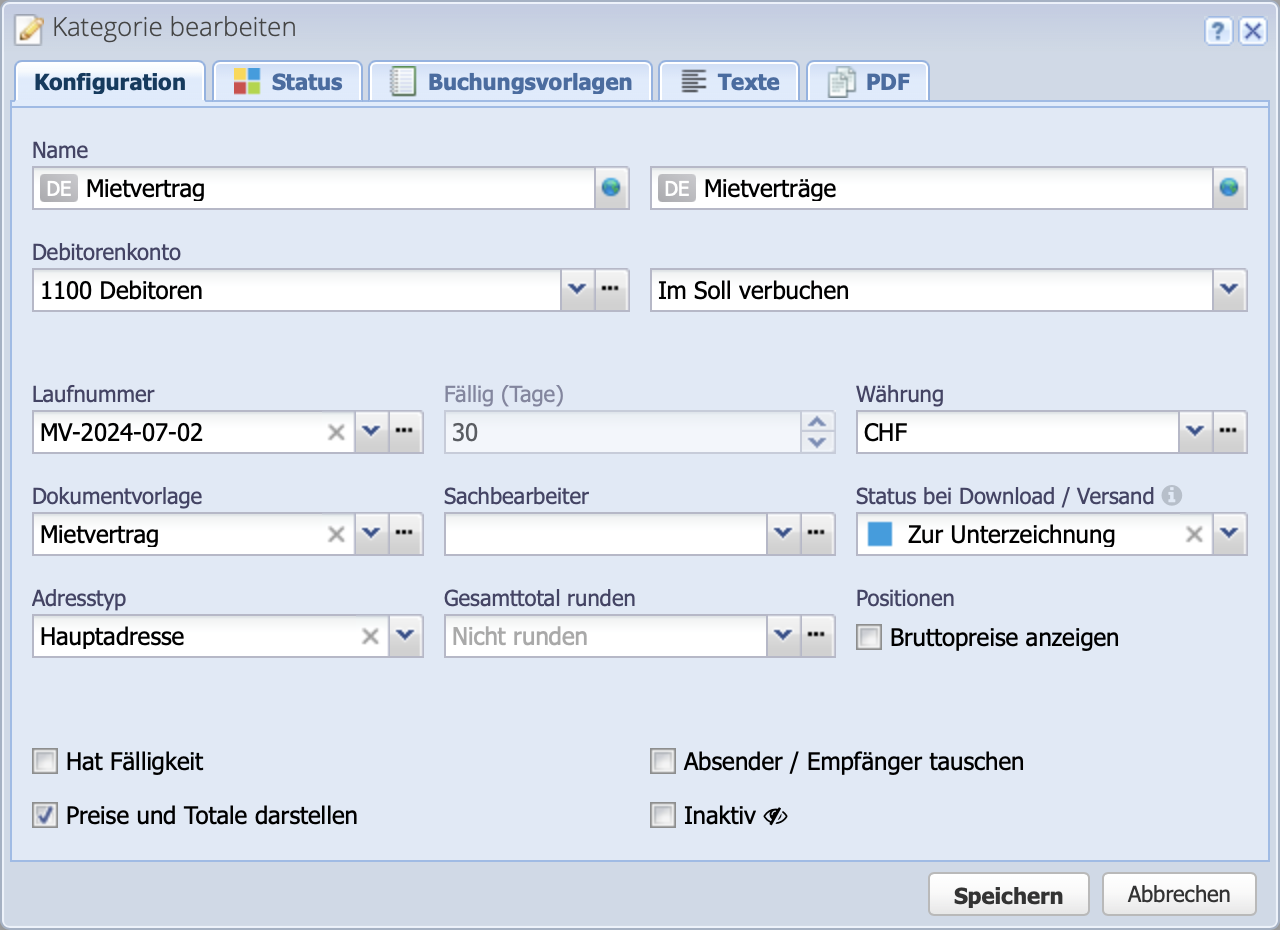This screenshot has height=930, width=1280.
Task: Cancel editing via the Abbrechen button
Action: pos(1179,894)
